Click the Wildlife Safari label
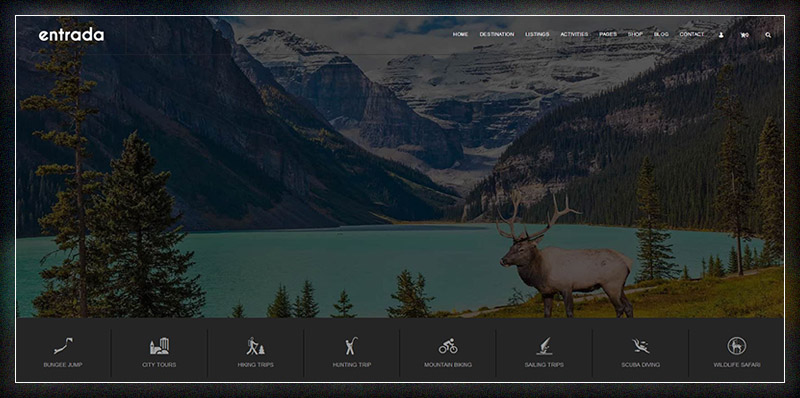Viewport: 800px width, 398px height. click(x=737, y=365)
